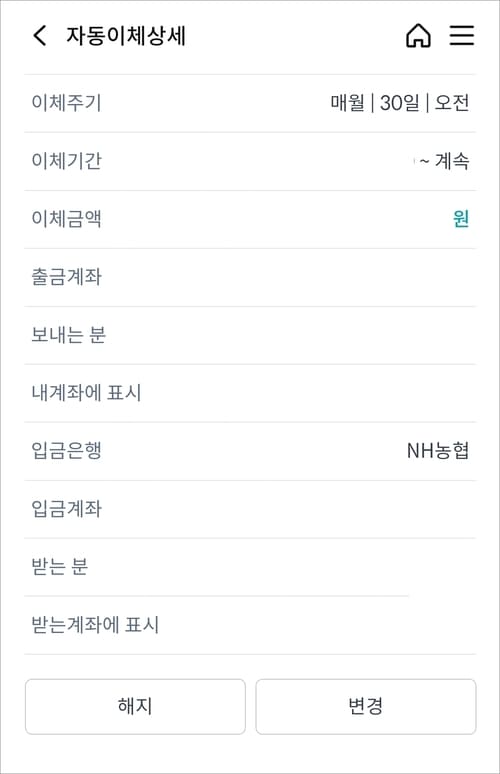Tap the 입금은행 label
This screenshot has height=774, width=500.
[67, 451]
